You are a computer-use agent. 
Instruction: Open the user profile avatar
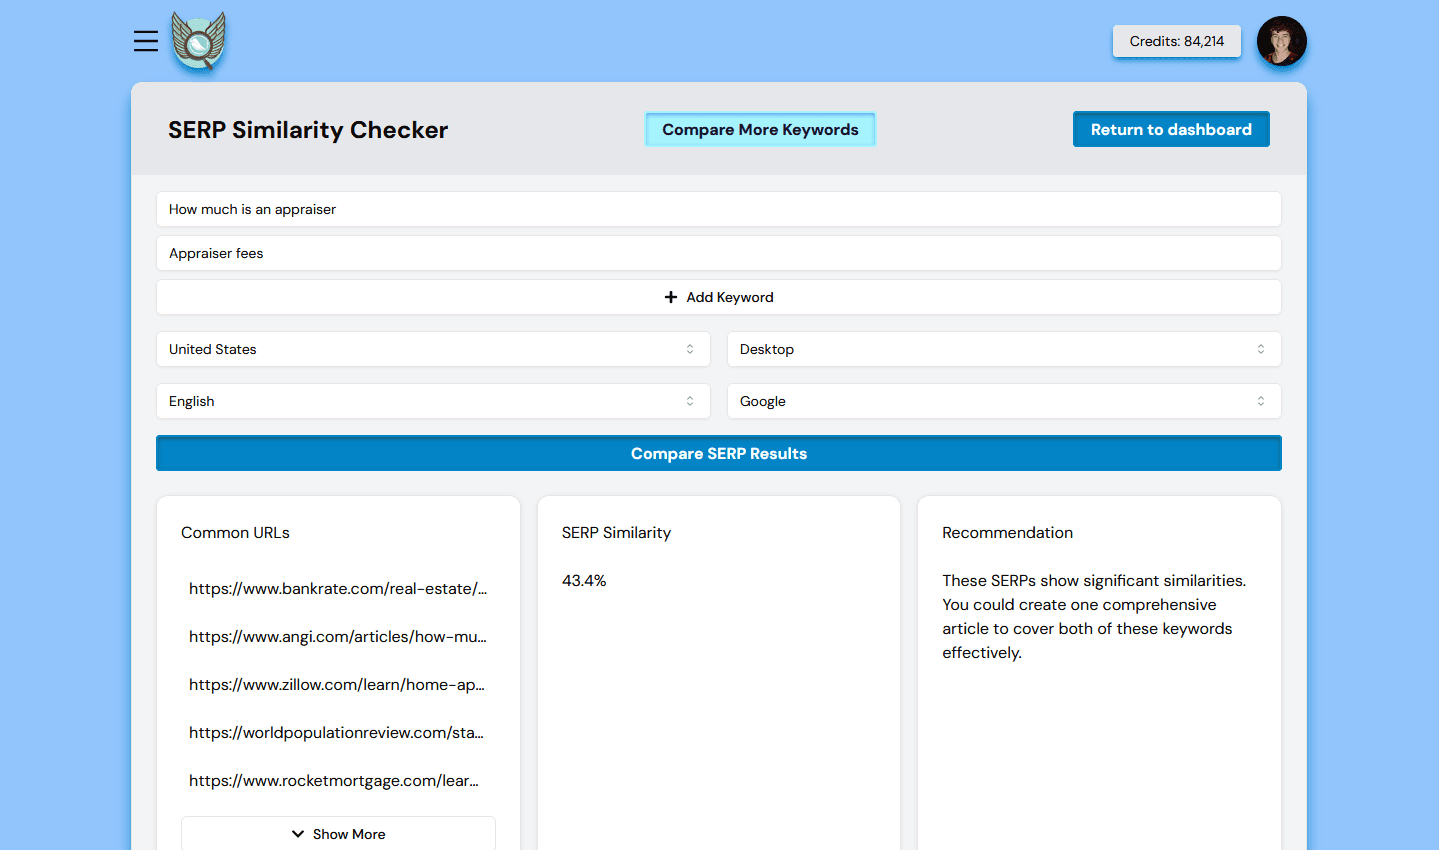1281,41
